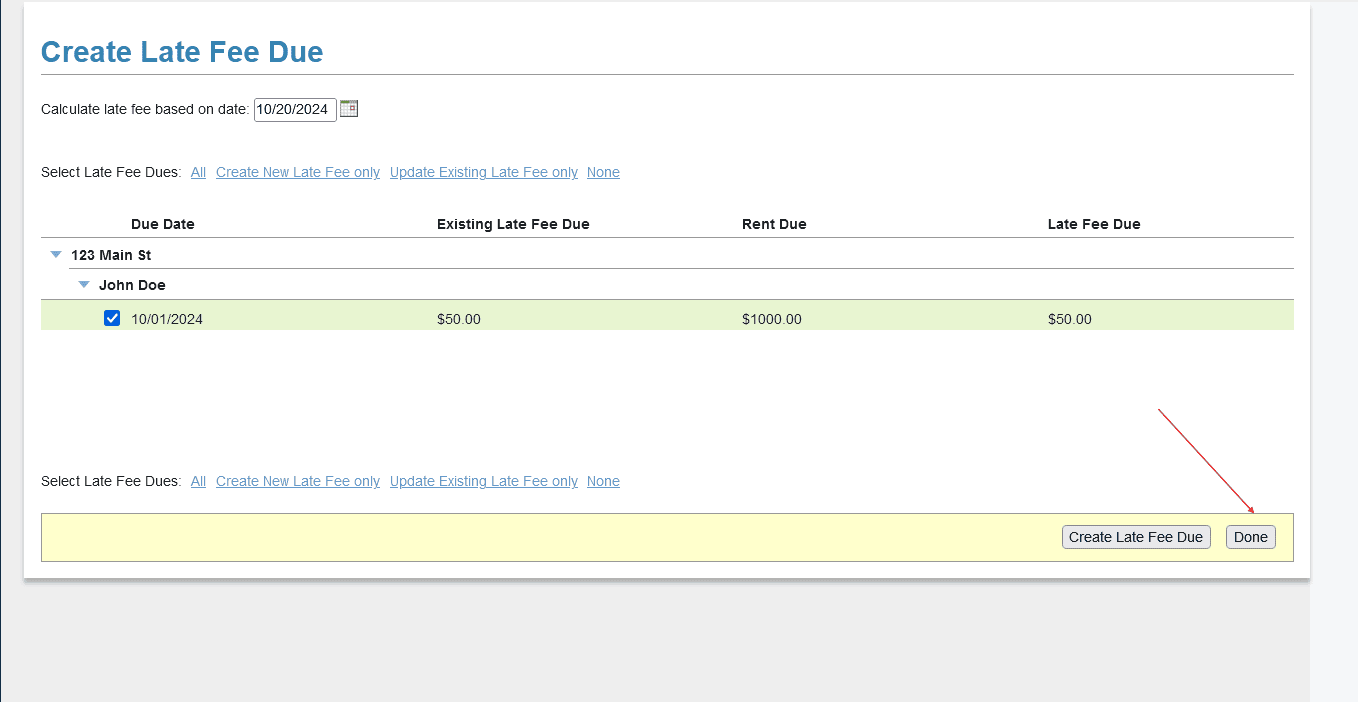Pick 'Update Existing Late Fee only' below table
1358x702 pixels.
[484, 481]
